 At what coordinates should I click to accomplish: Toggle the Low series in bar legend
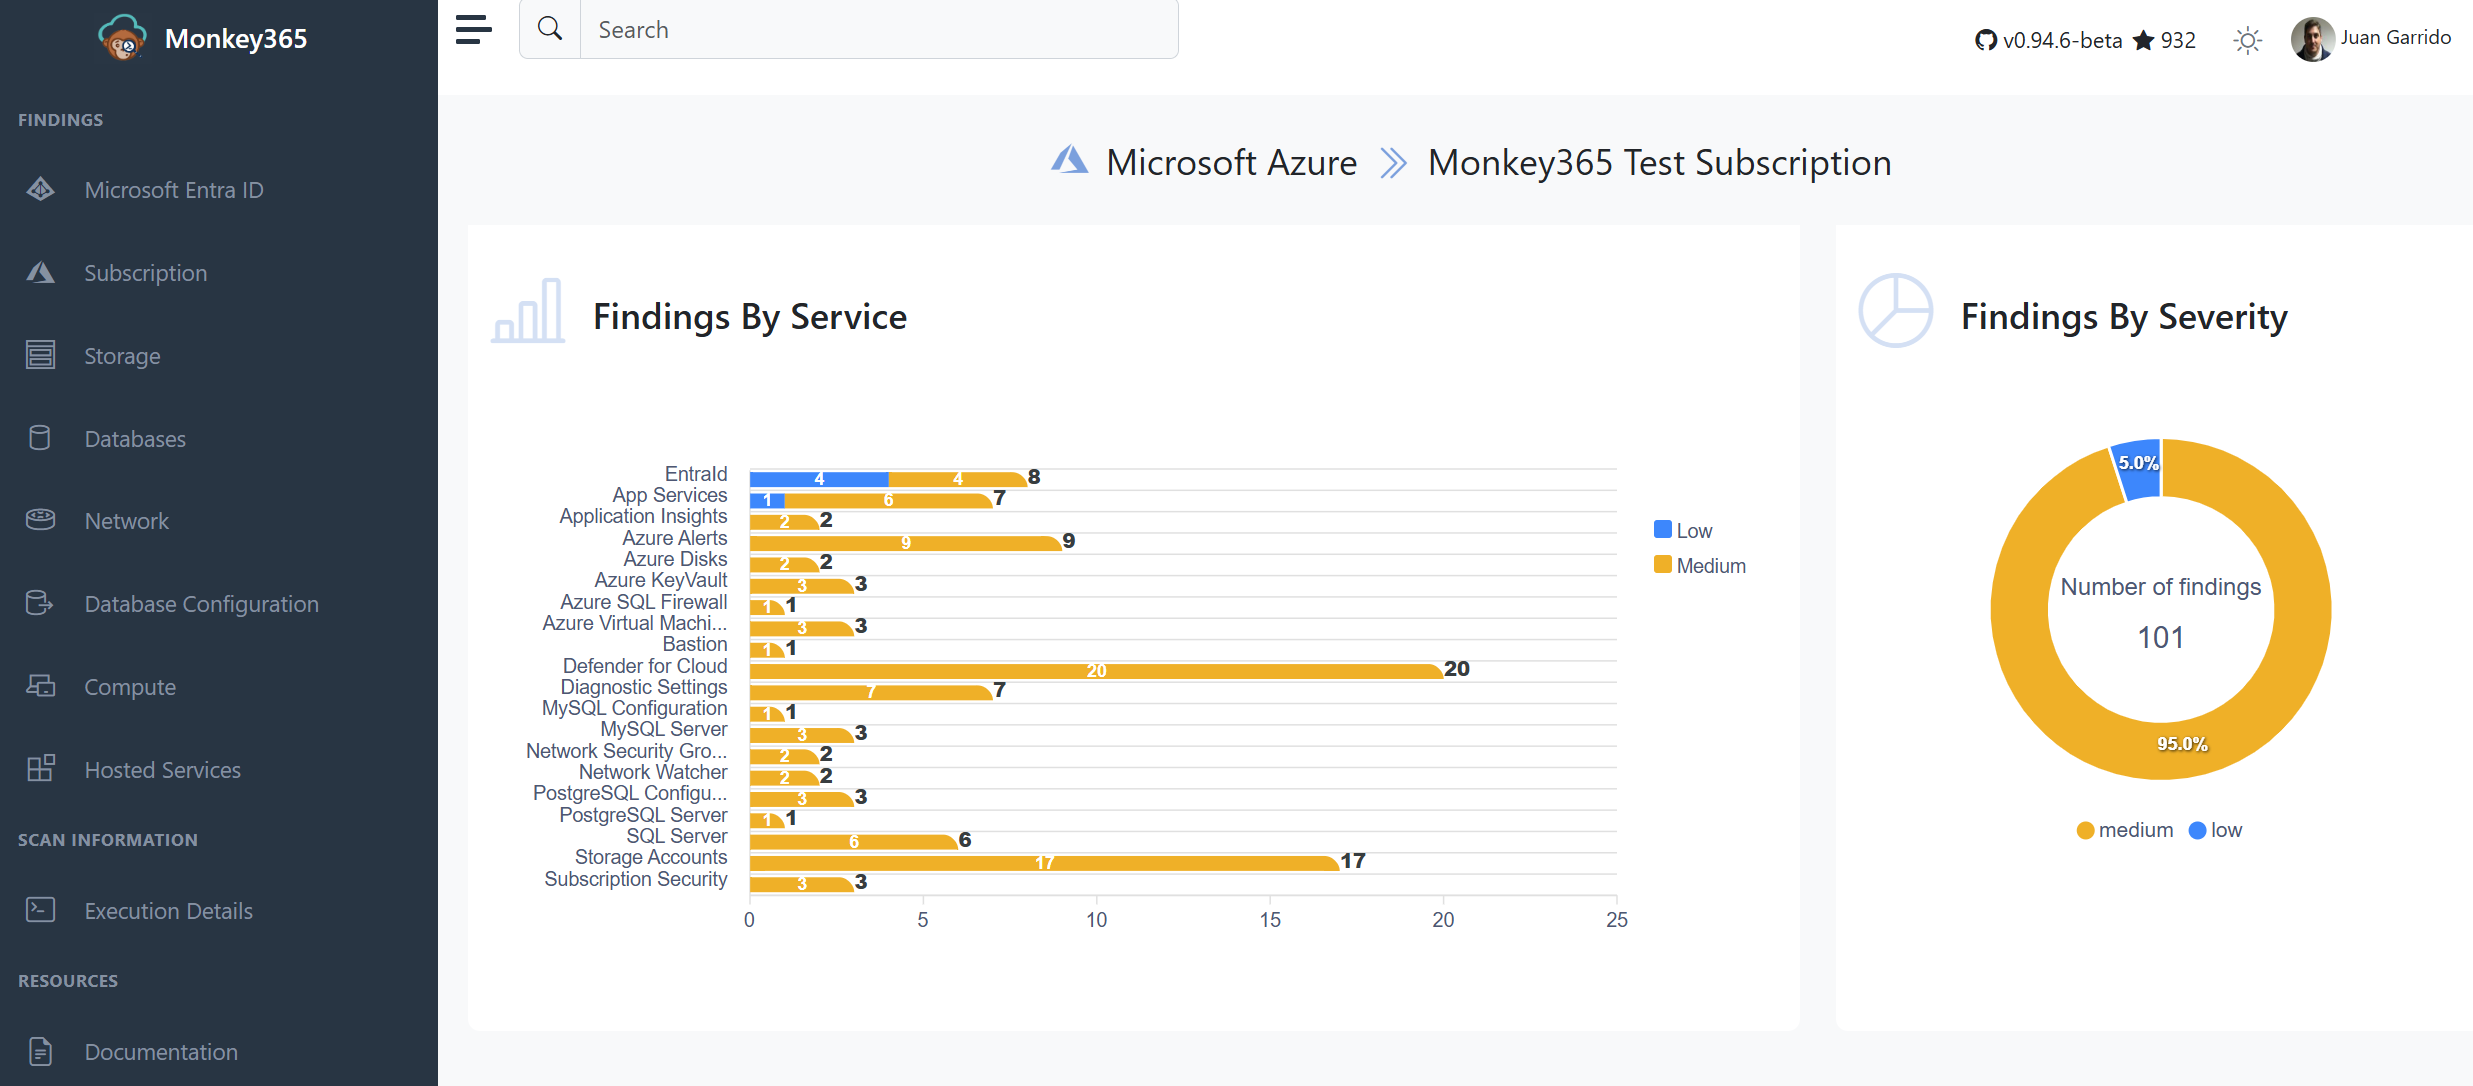coord(1683,530)
